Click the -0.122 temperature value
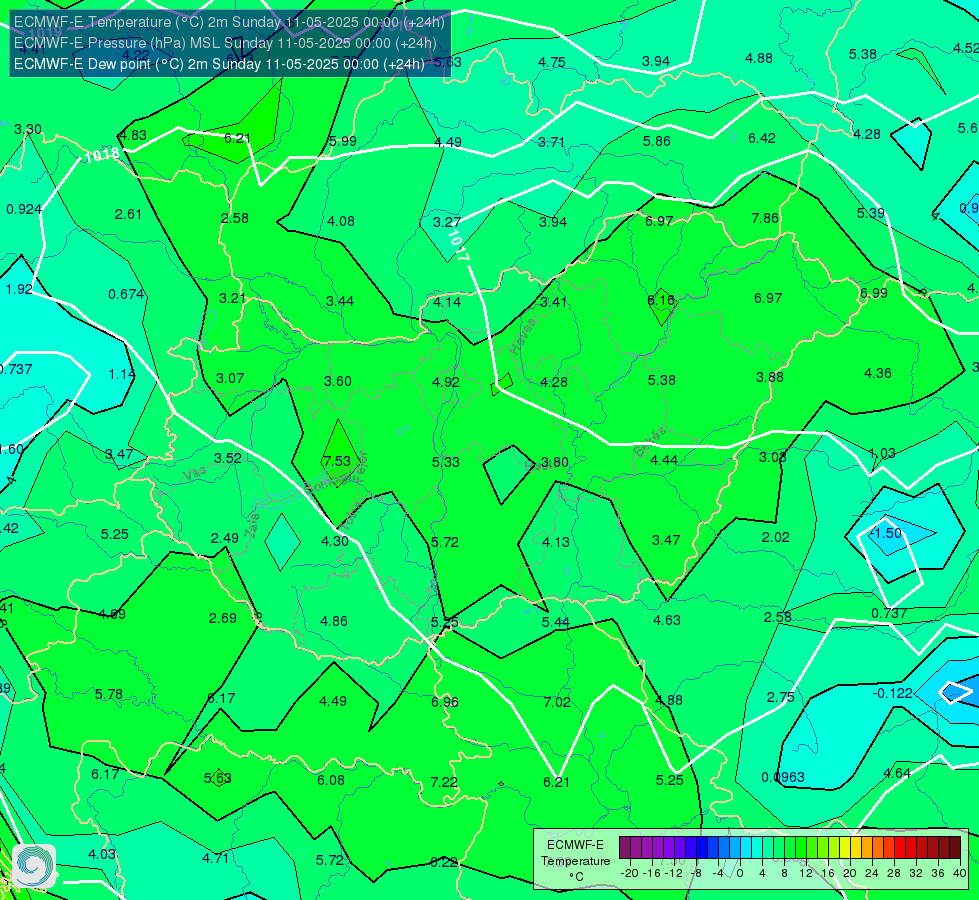The image size is (979, 900). click(893, 693)
